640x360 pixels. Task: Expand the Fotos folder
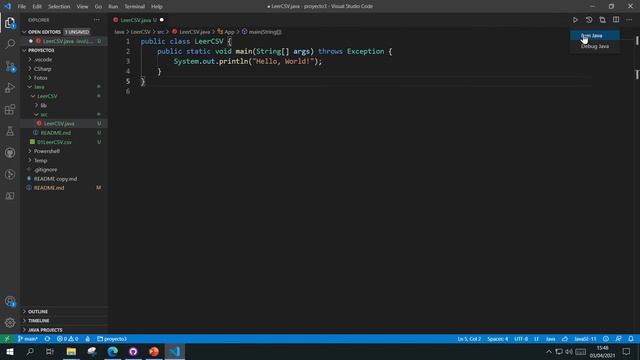pos(40,78)
